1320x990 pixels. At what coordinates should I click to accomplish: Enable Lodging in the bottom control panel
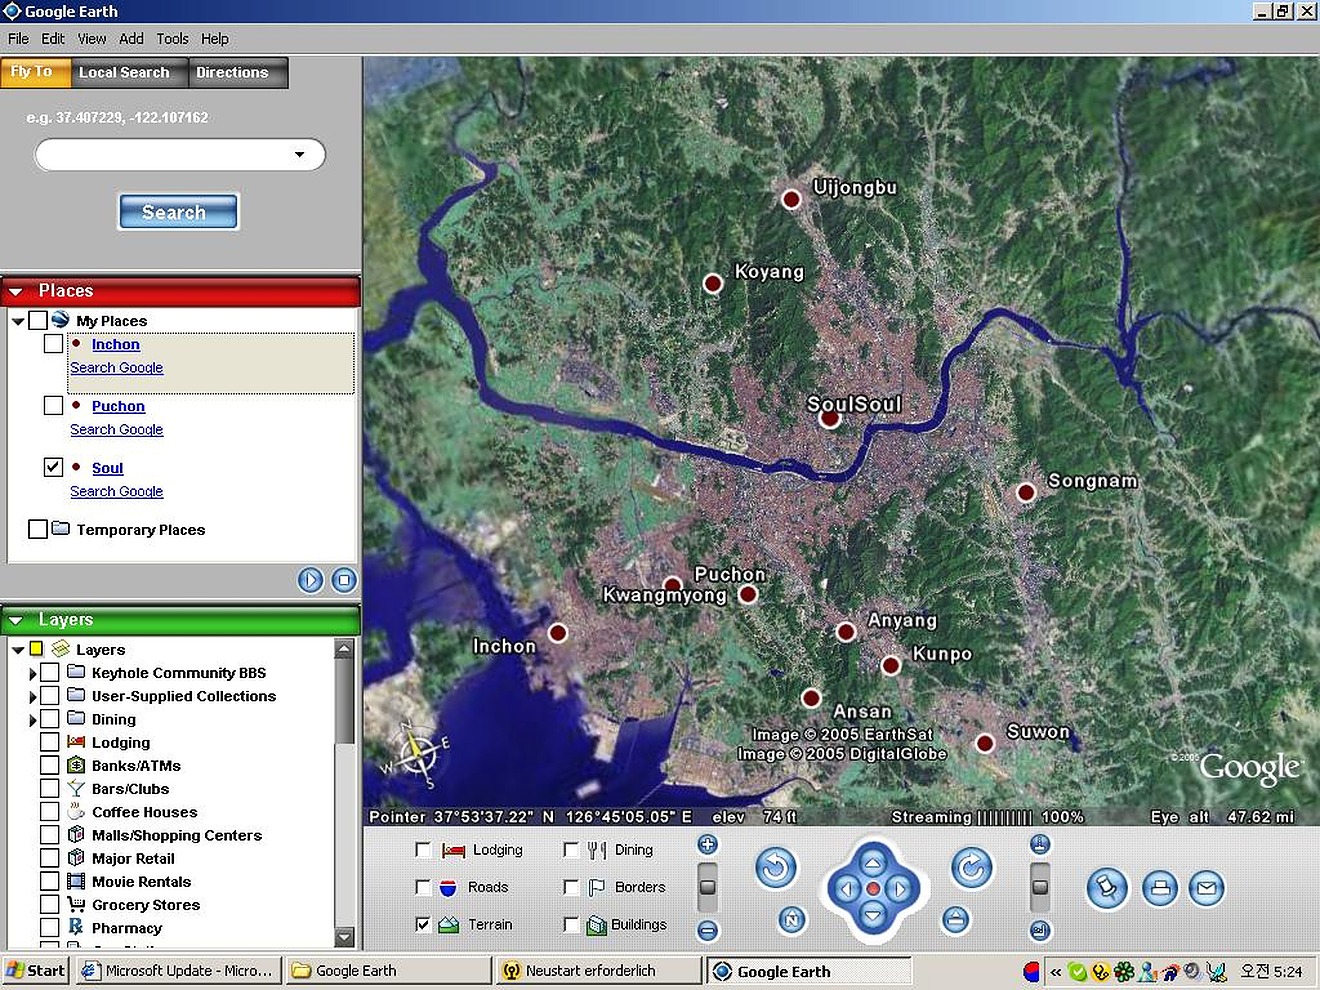point(423,850)
